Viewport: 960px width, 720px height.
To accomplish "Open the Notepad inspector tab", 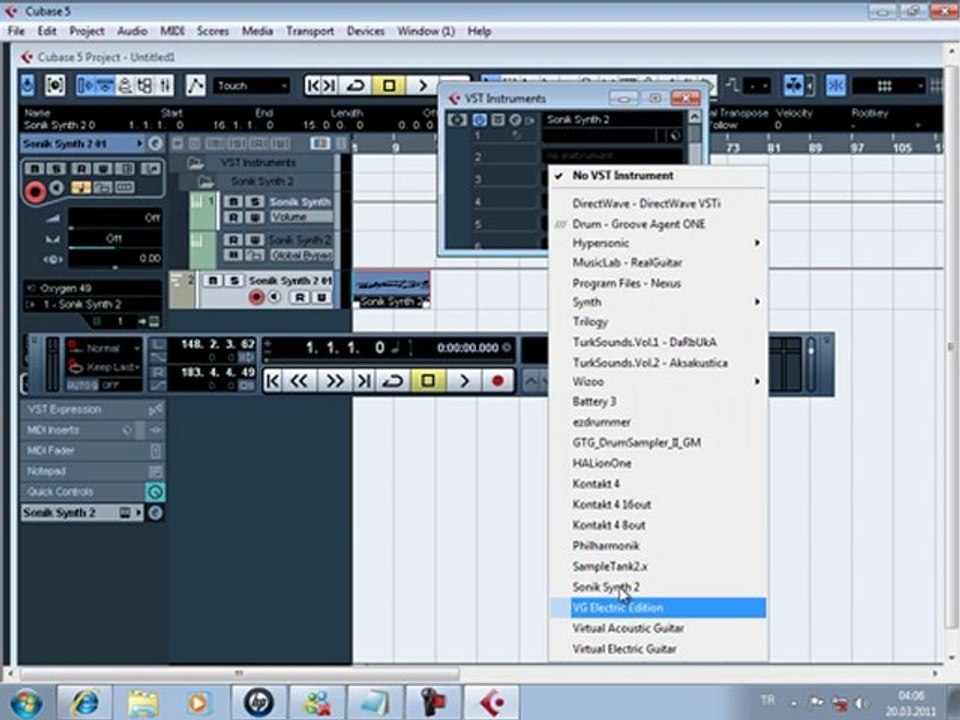I will tap(93, 471).
